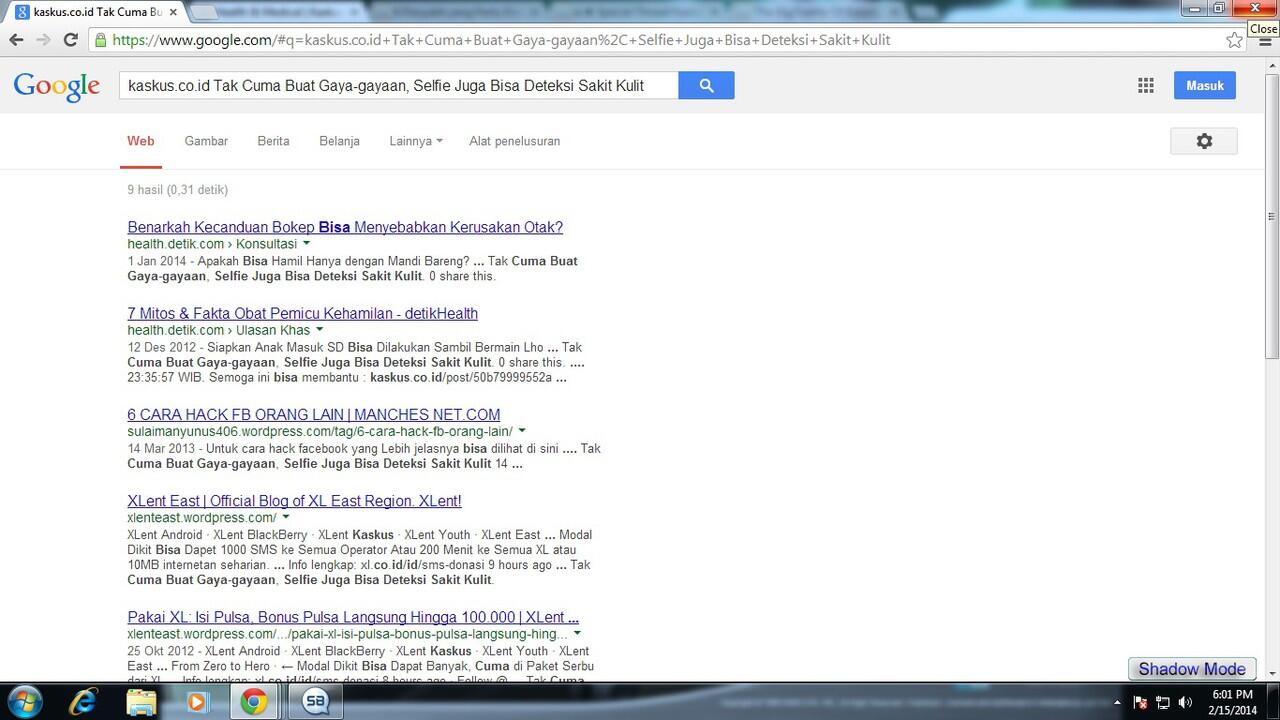Expand the Lainnya dropdown
The height and width of the screenshot is (720, 1280).
point(416,141)
